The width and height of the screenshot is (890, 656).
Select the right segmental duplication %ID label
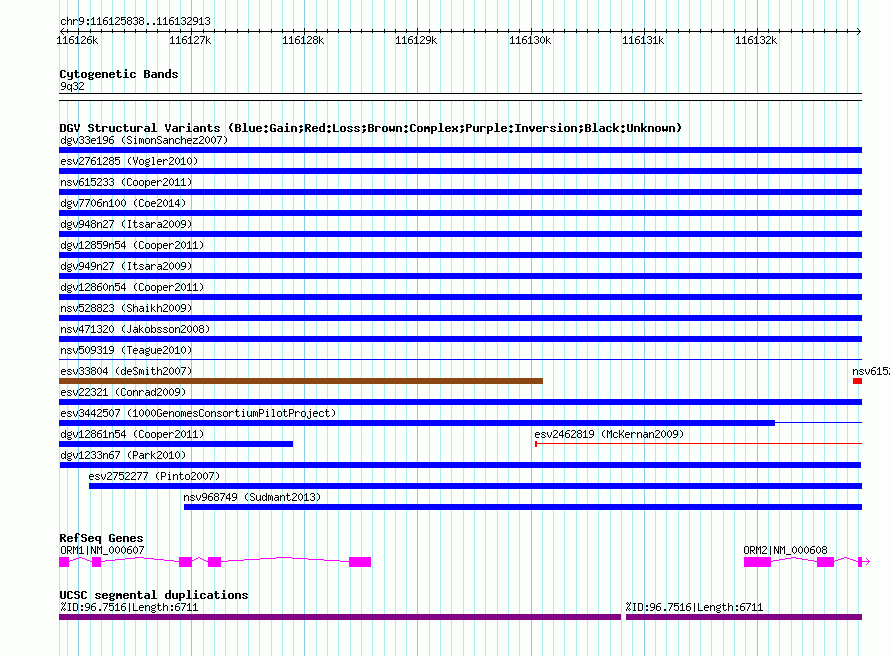pyautogui.click(x=694, y=607)
